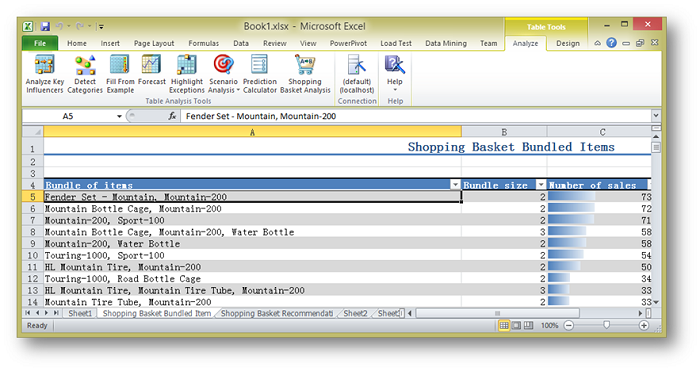Switch to Page Layout view button
Screen dimensions: 700x371
(x=516, y=325)
